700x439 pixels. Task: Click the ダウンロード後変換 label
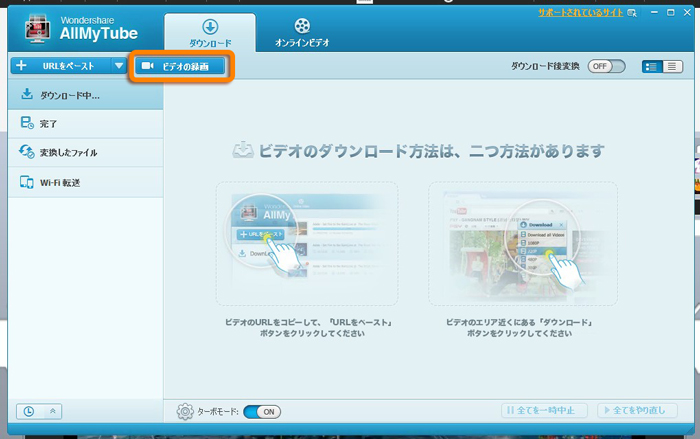(545, 67)
